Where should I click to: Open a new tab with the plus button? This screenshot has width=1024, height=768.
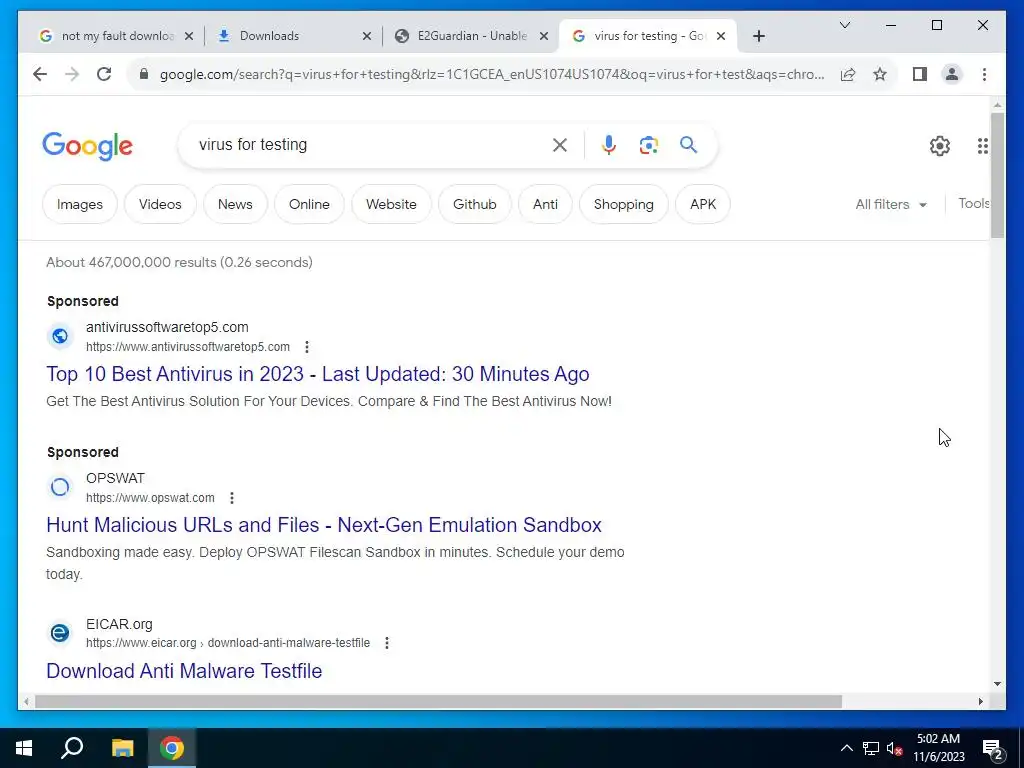click(x=758, y=36)
